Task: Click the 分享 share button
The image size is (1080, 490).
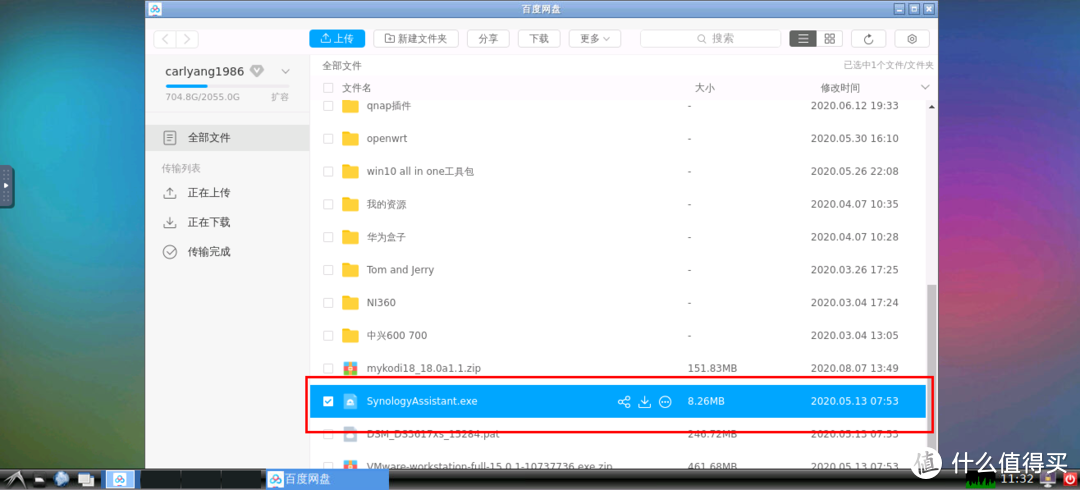Action: (488, 39)
